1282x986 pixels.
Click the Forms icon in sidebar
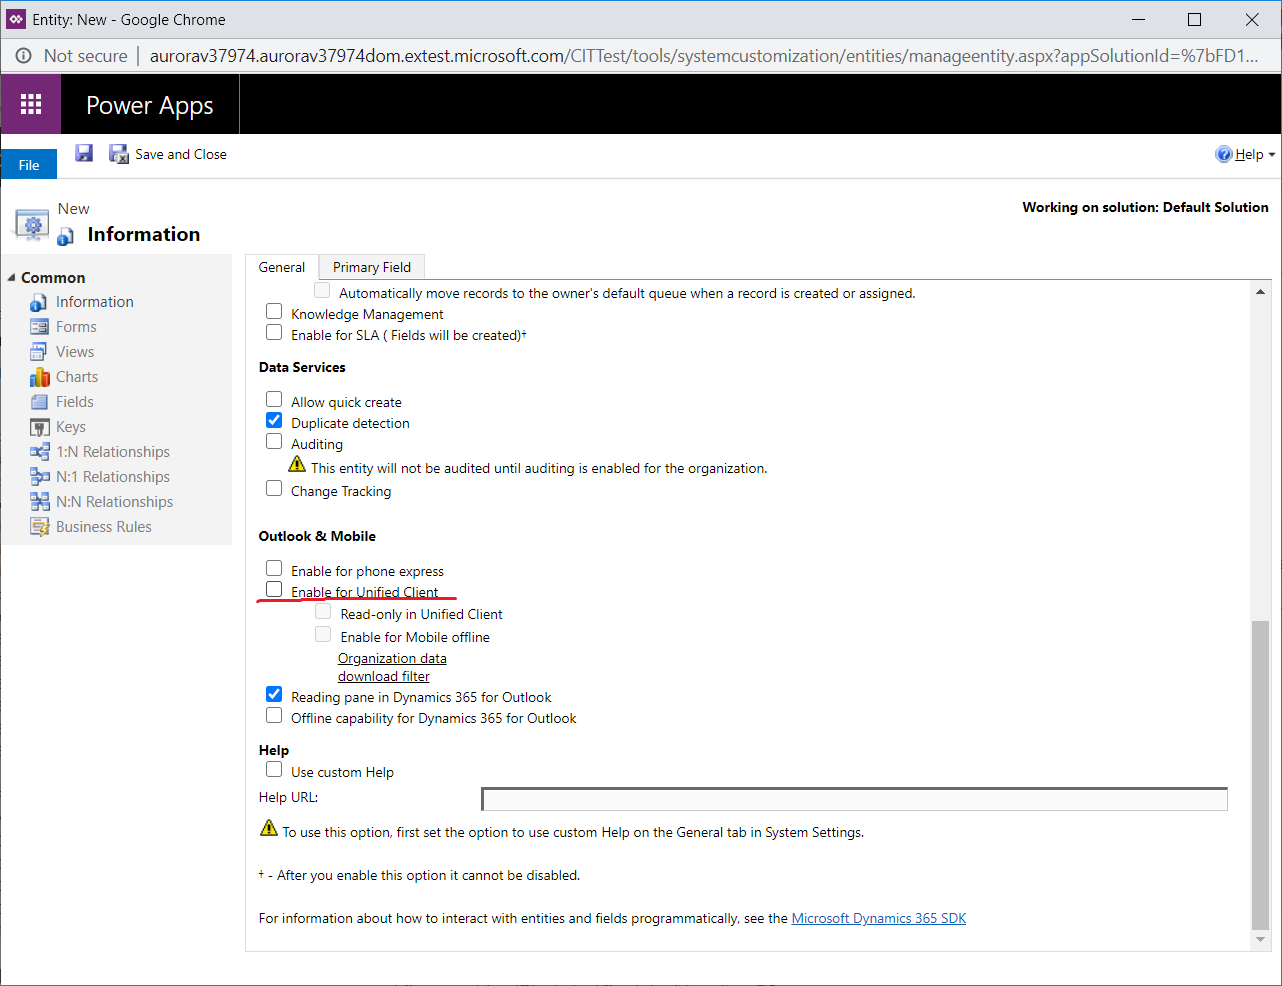coord(39,327)
